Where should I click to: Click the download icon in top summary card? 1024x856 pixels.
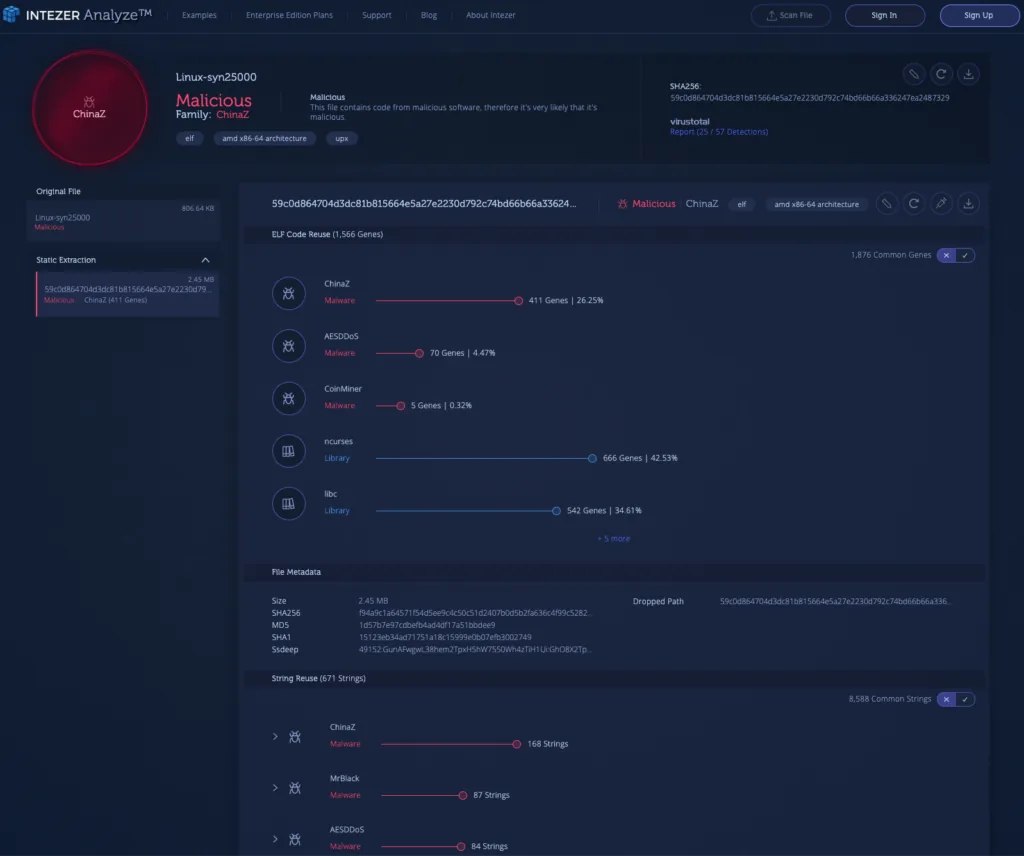click(968, 74)
